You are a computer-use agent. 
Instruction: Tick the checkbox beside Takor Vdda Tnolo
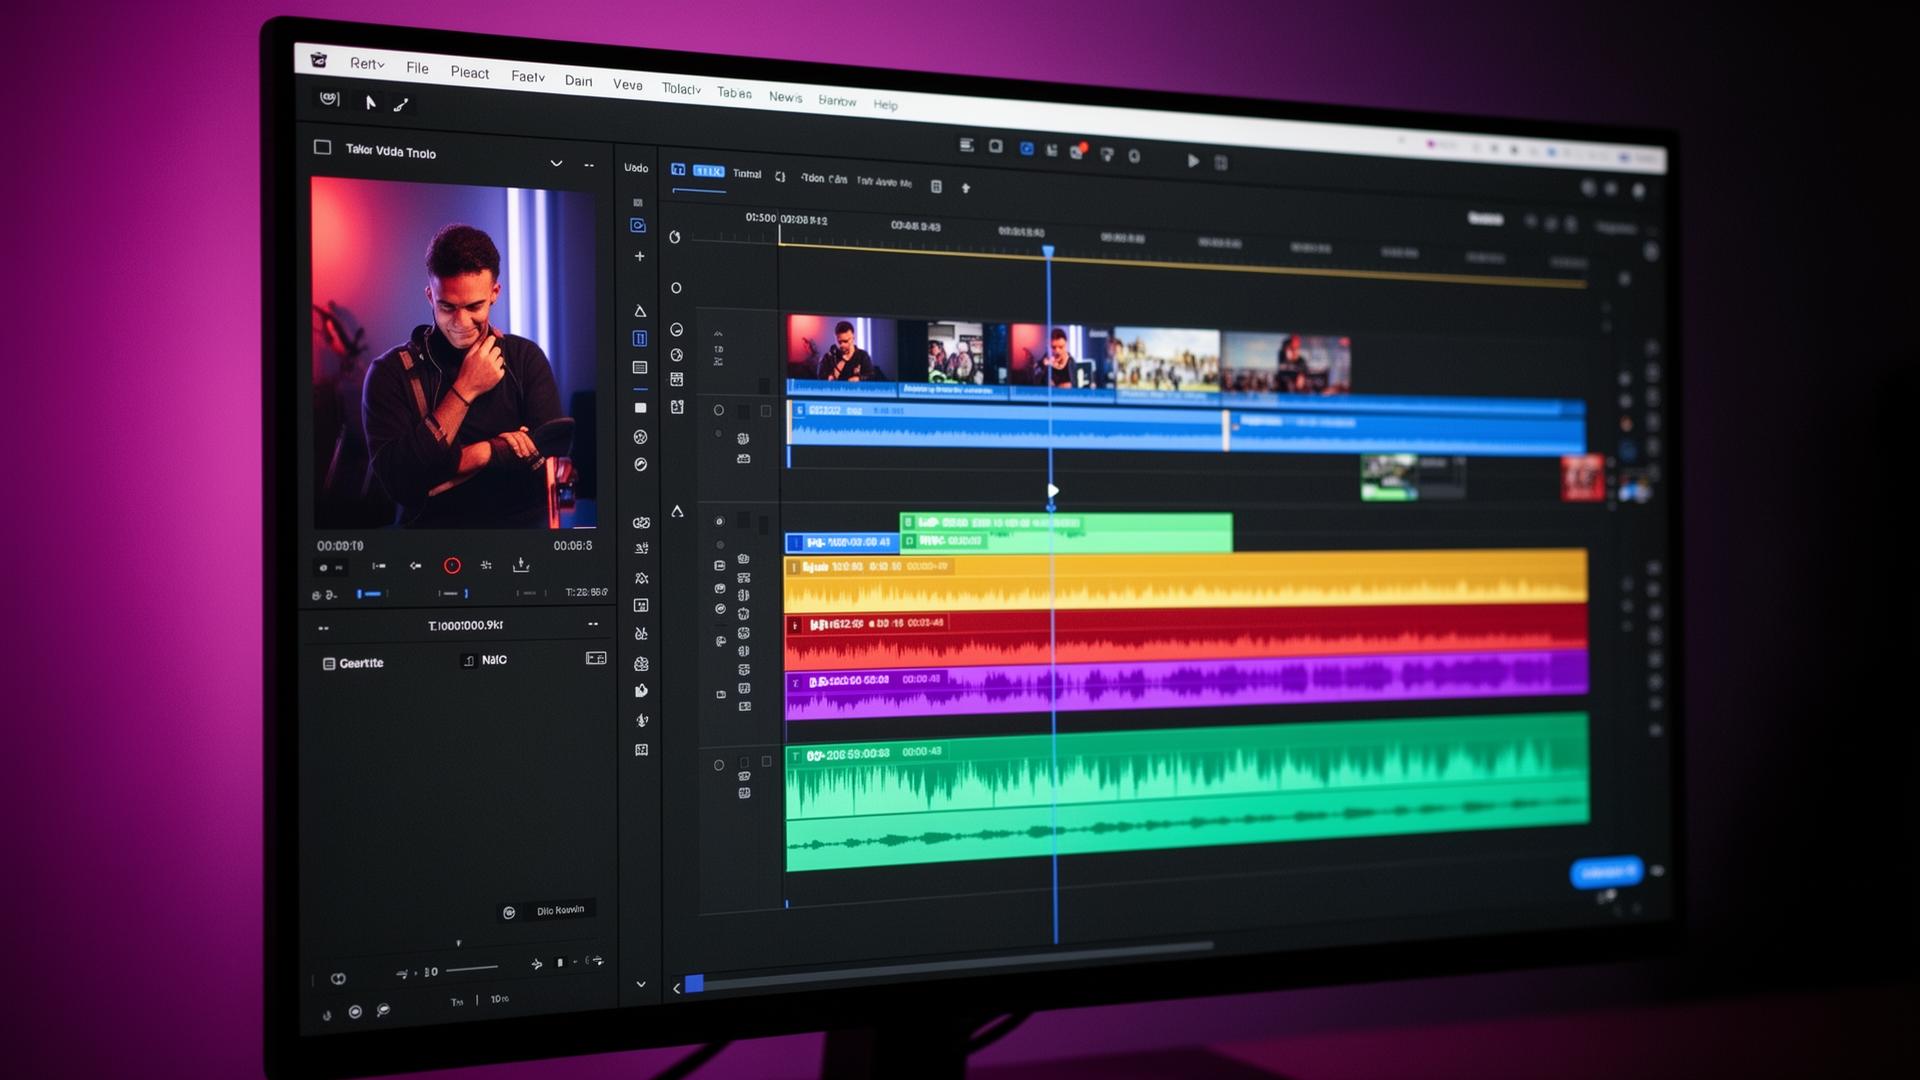pos(322,147)
